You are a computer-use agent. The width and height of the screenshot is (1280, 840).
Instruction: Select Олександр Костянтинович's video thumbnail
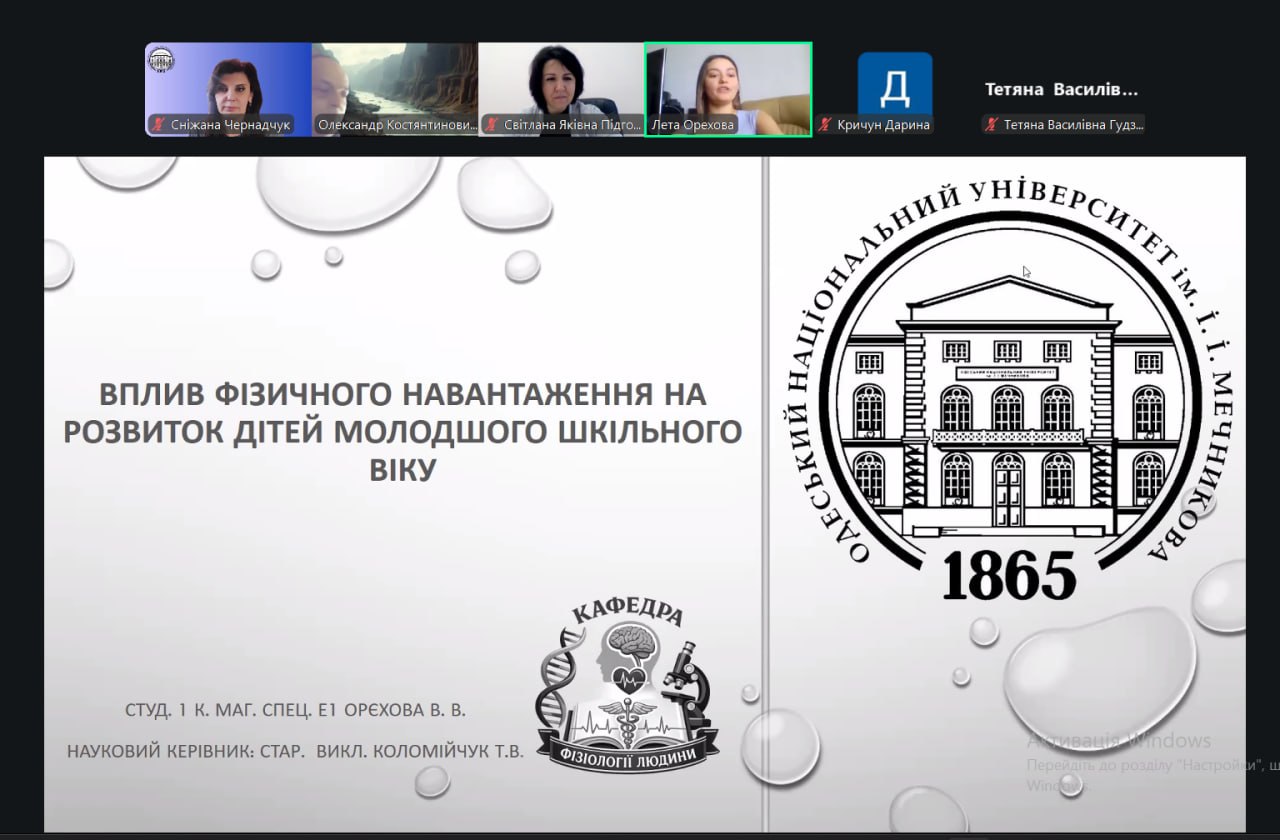(x=395, y=89)
